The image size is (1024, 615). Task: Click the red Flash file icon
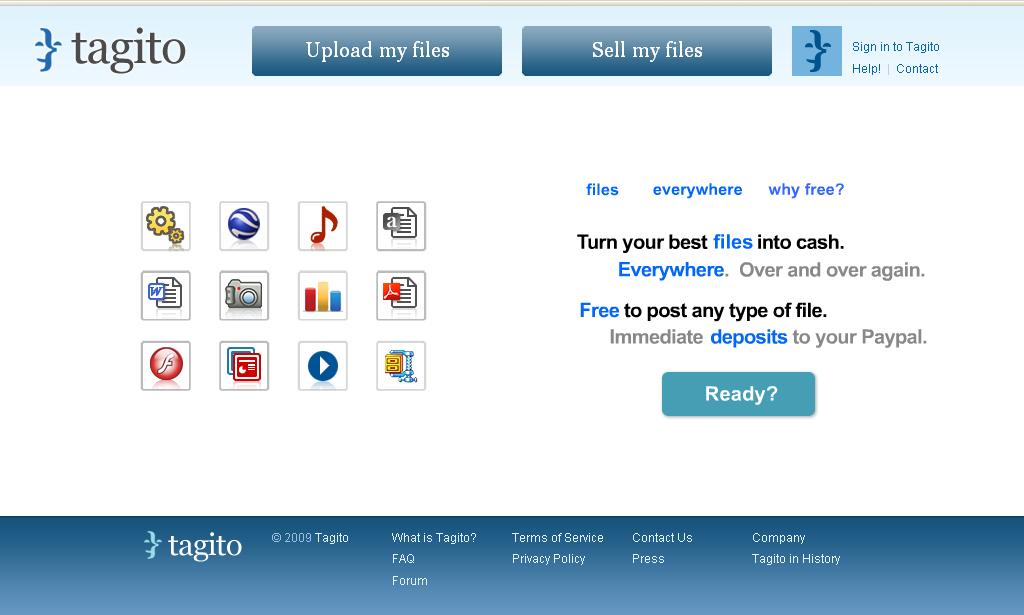[166, 366]
